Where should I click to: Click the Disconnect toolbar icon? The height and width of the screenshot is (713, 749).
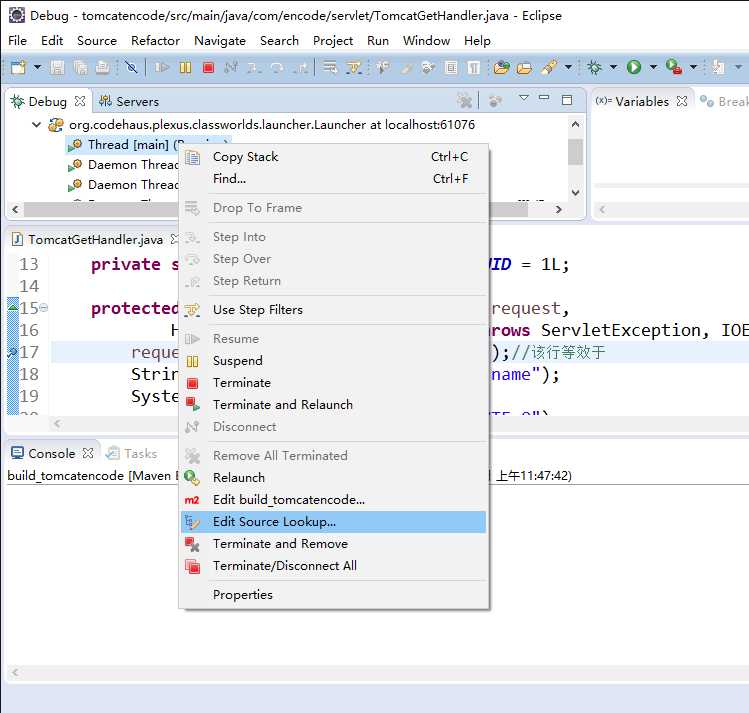[x=231, y=67]
